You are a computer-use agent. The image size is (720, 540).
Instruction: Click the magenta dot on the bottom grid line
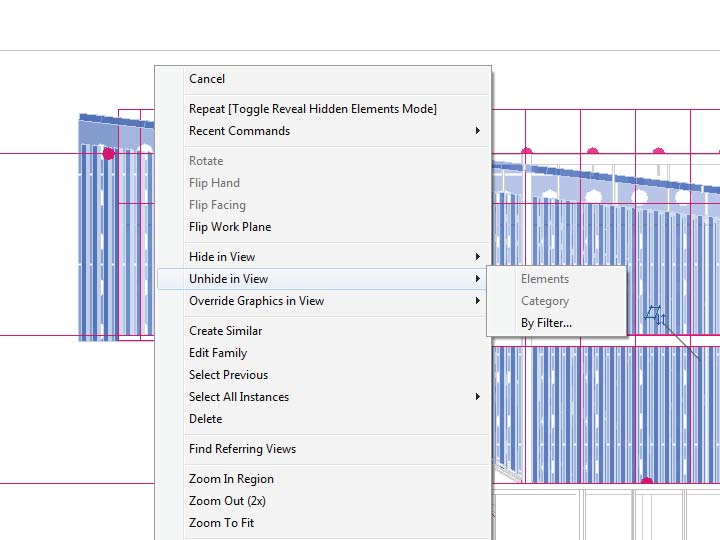(646, 483)
